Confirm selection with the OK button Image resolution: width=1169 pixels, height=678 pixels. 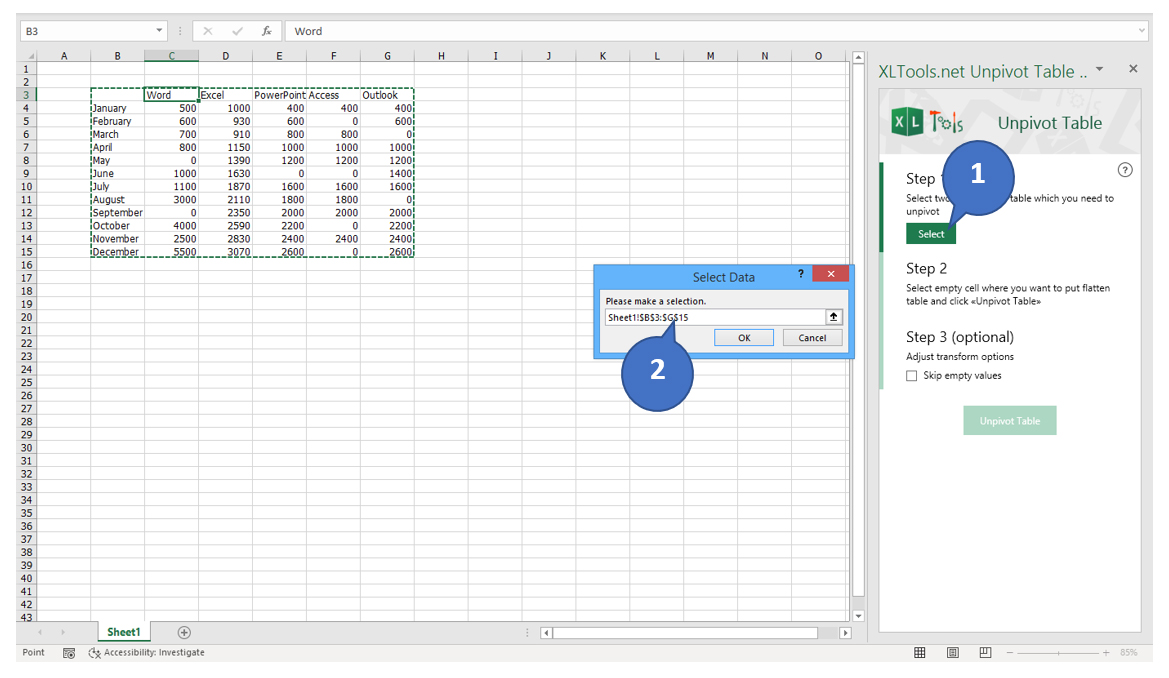pyautogui.click(x=744, y=338)
